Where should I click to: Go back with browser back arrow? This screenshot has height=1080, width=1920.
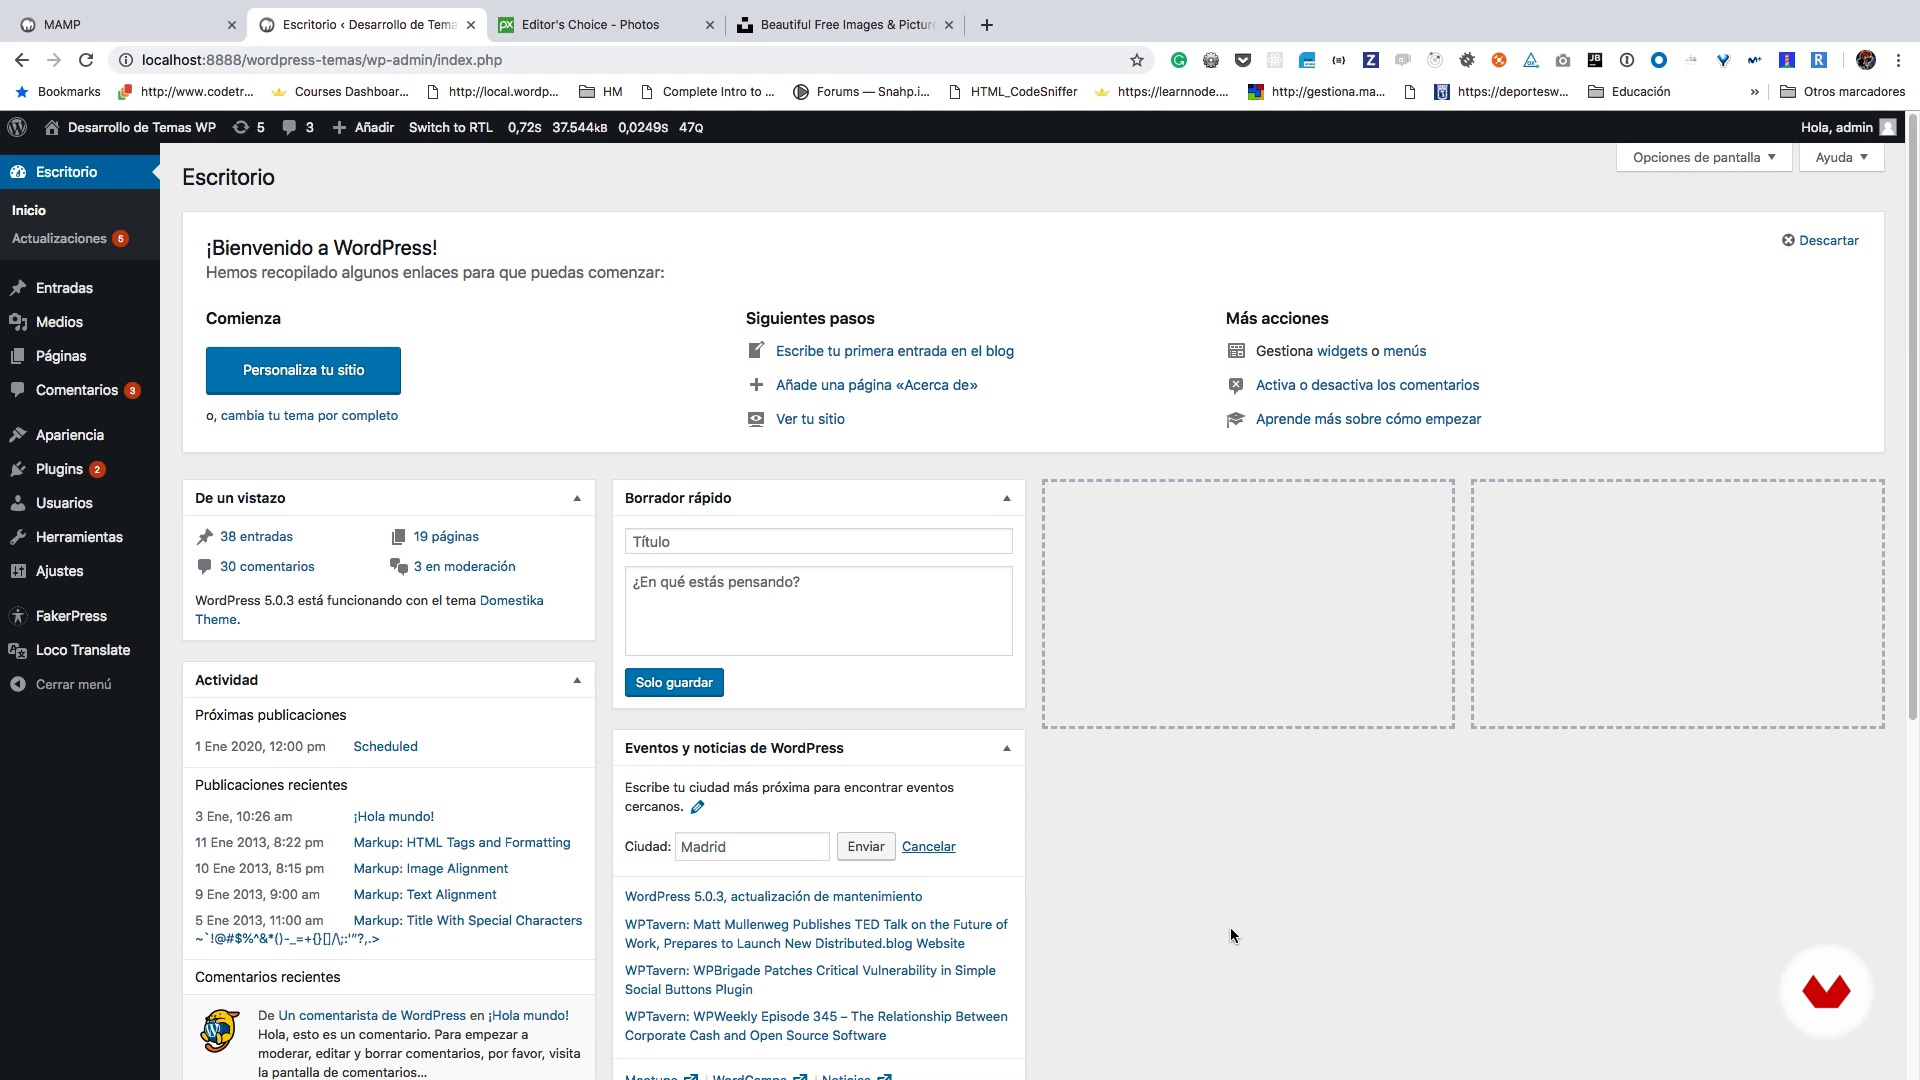[x=22, y=60]
